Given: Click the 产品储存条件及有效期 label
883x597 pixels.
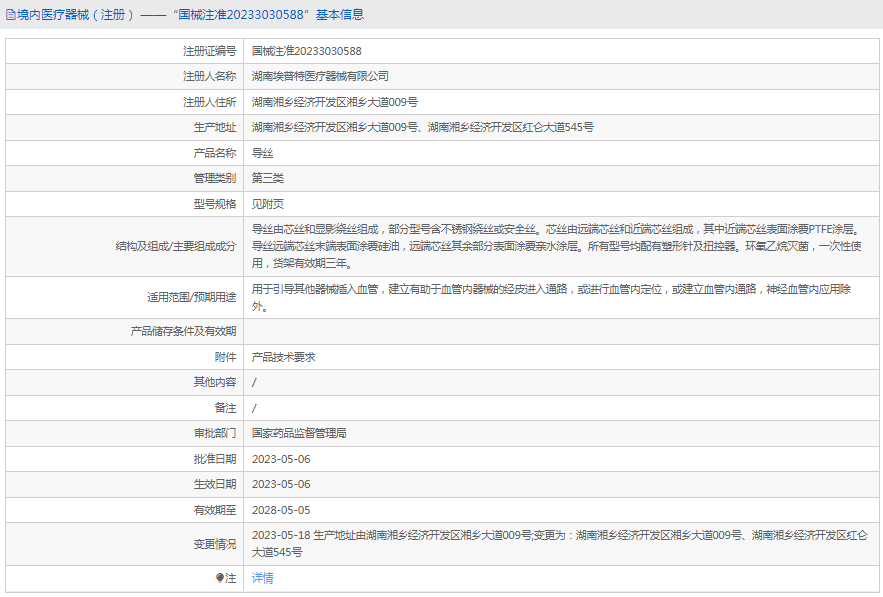Looking at the screenshot, I should coord(184,331).
